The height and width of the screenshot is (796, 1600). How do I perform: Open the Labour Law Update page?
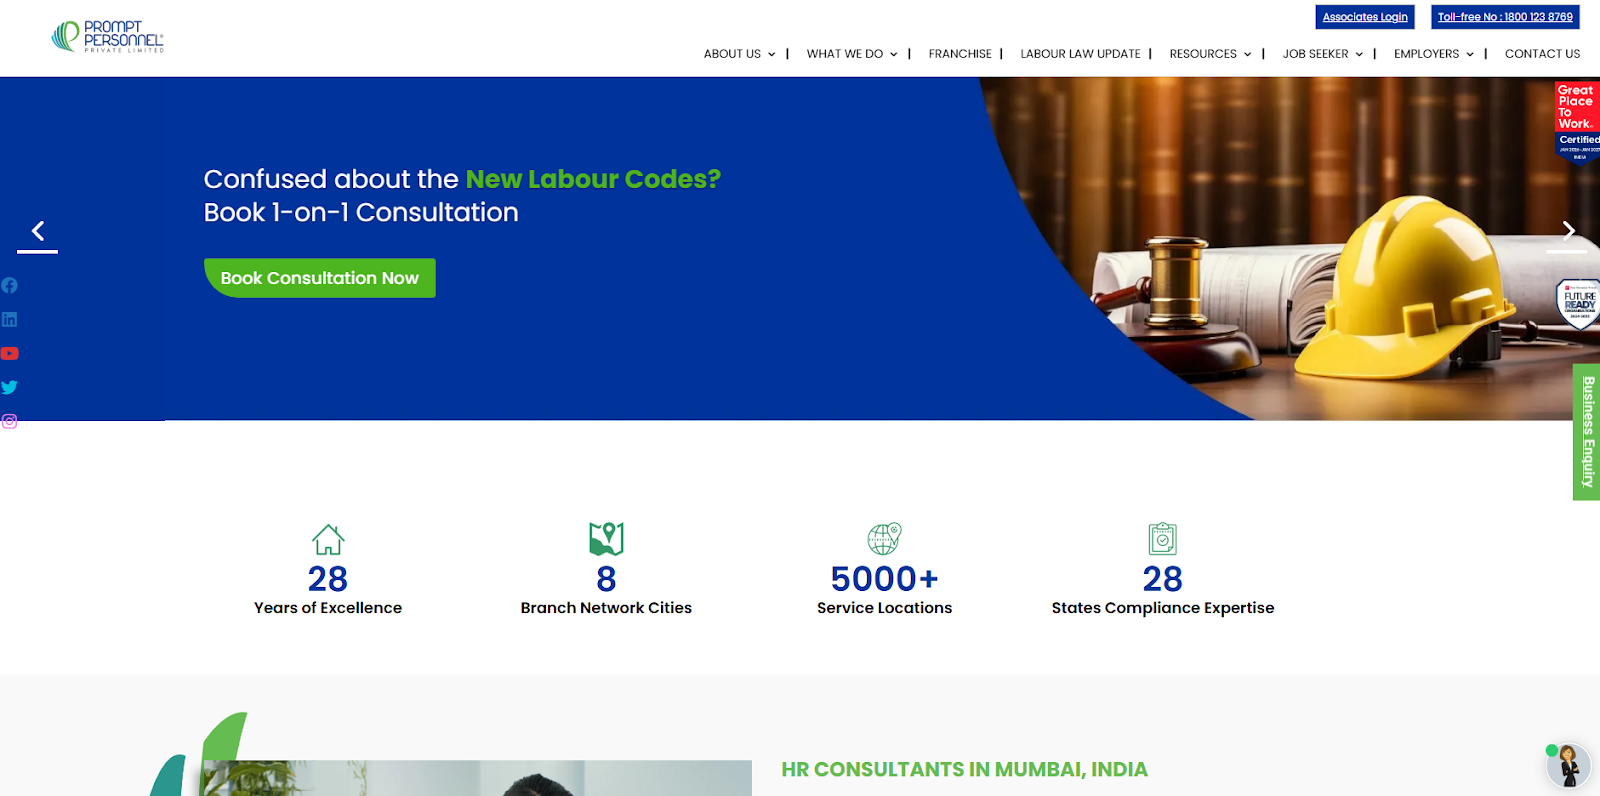pyautogui.click(x=1080, y=54)
